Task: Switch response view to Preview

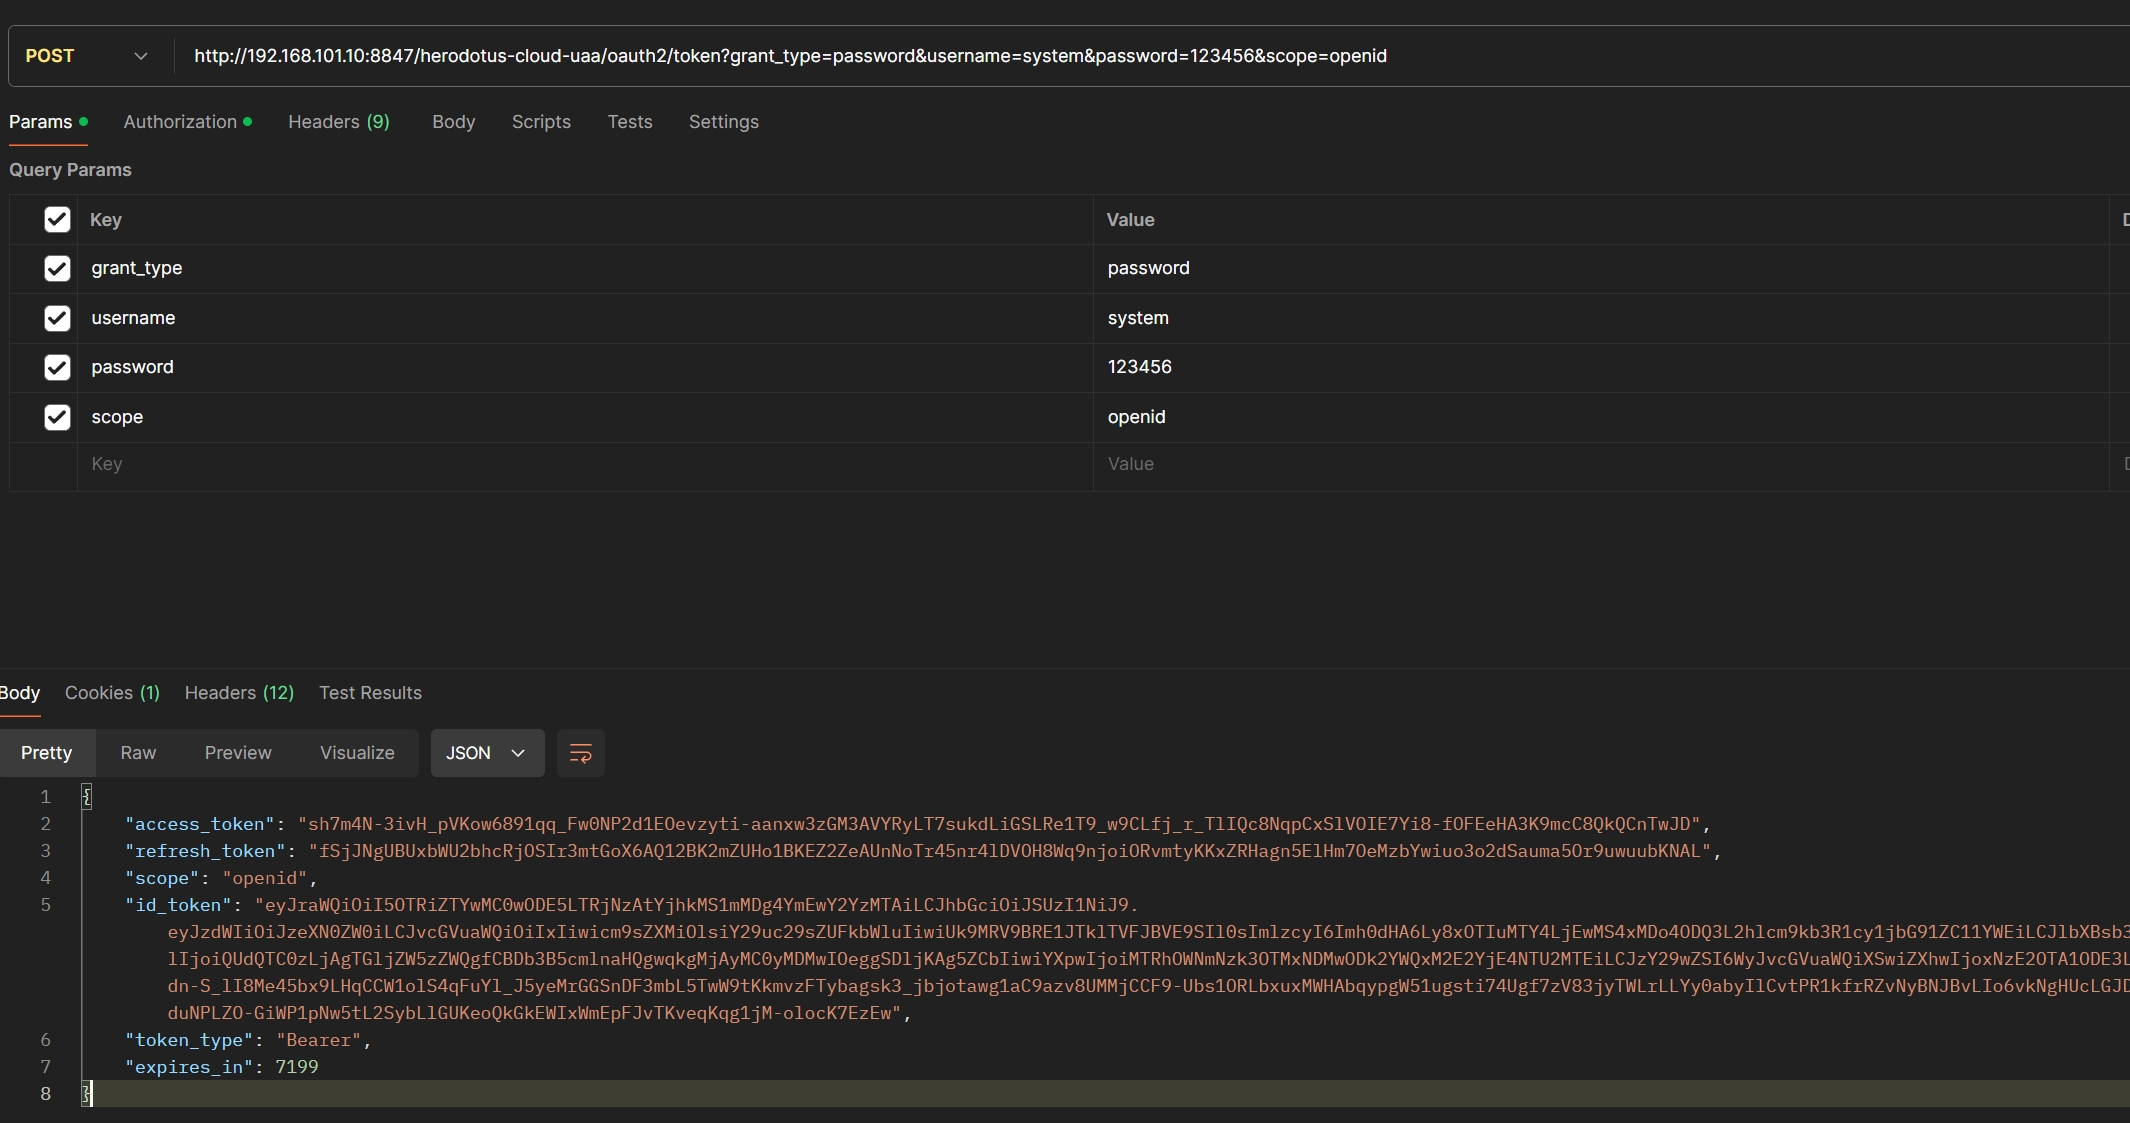Action: click(238, 753)
